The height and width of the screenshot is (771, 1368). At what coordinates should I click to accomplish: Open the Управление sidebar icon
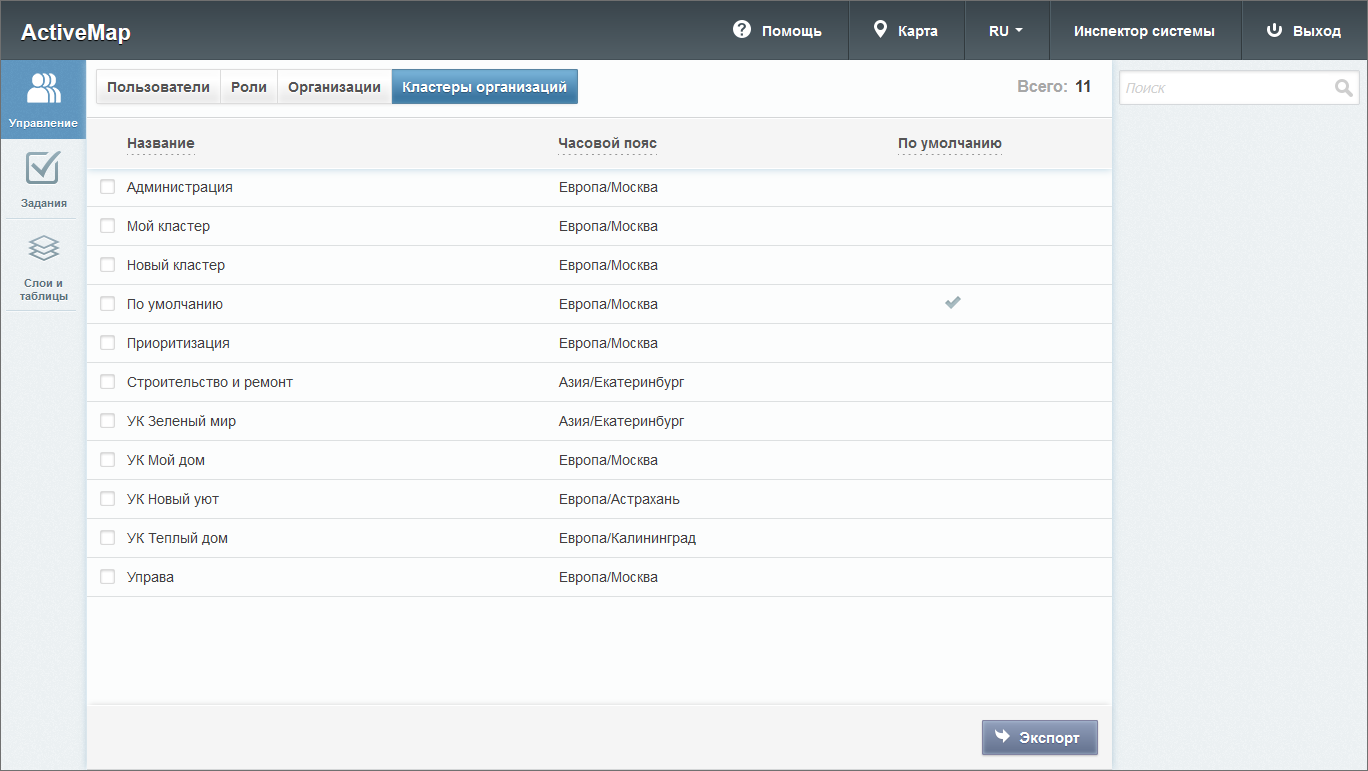click(43, 89)
